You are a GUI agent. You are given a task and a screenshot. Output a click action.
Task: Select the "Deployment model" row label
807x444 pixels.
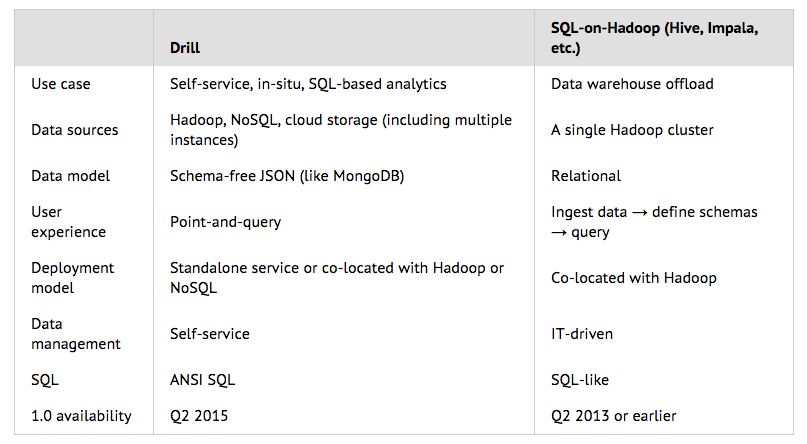(x=72, y=278)
